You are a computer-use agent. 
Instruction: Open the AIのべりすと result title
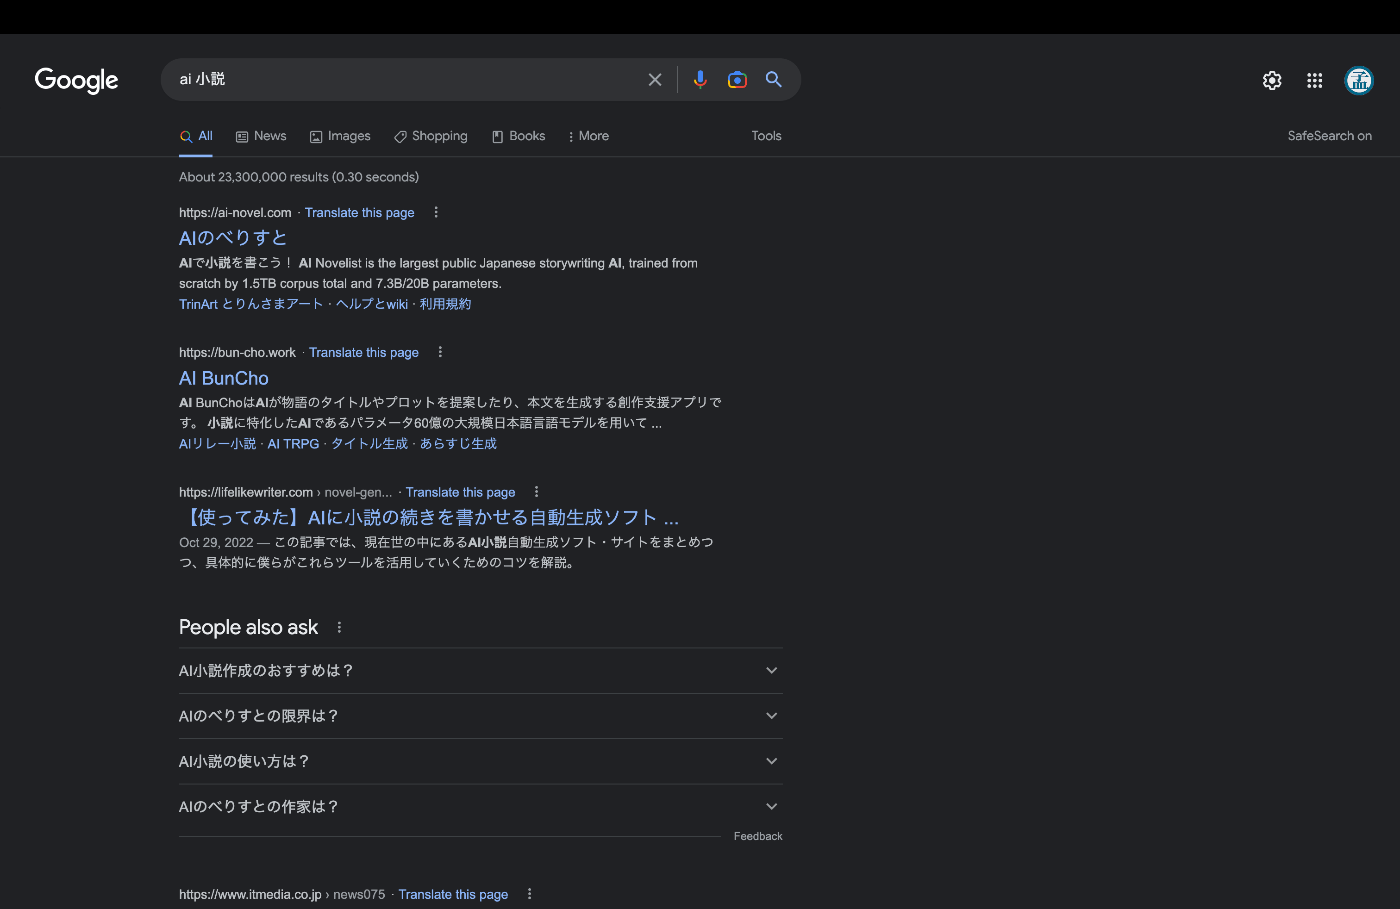tap(233, 238)
